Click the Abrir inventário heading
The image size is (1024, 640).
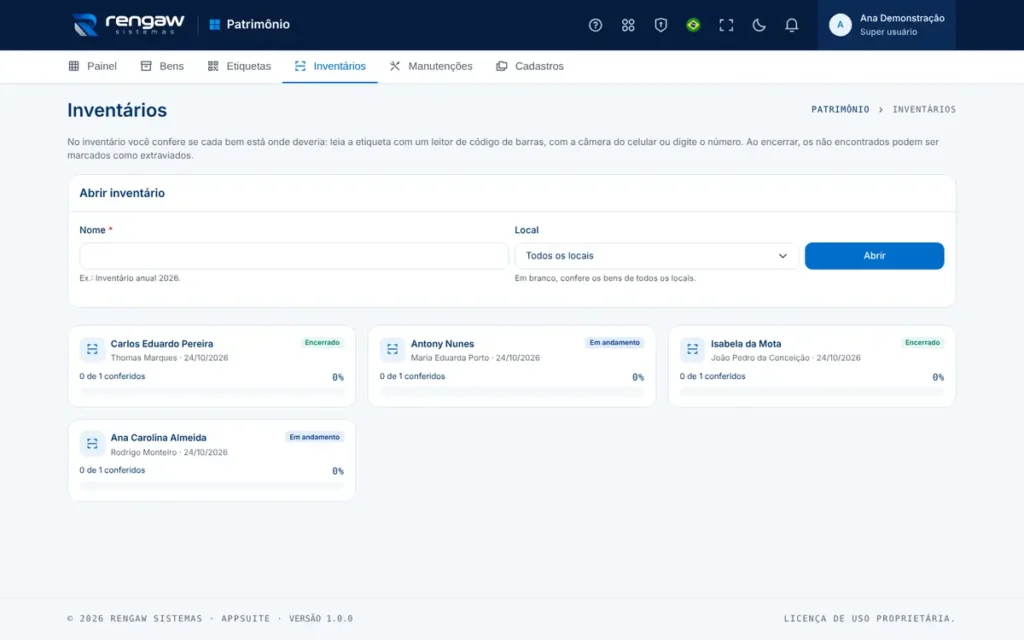[x=122, y=193]
